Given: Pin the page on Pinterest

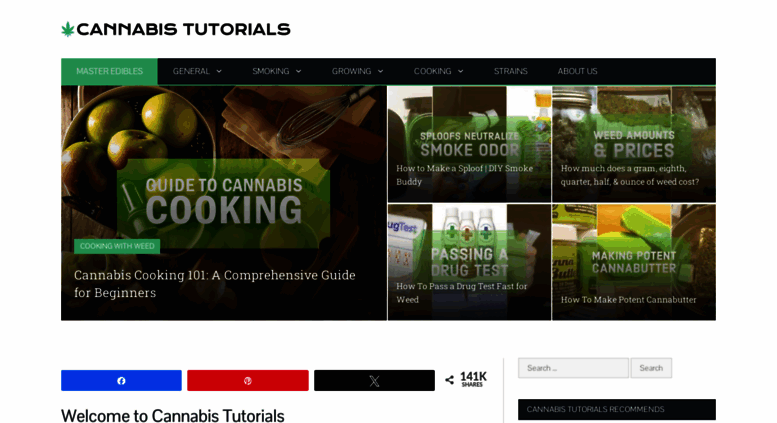Looking at the screenshot, I should pos(248,380).
